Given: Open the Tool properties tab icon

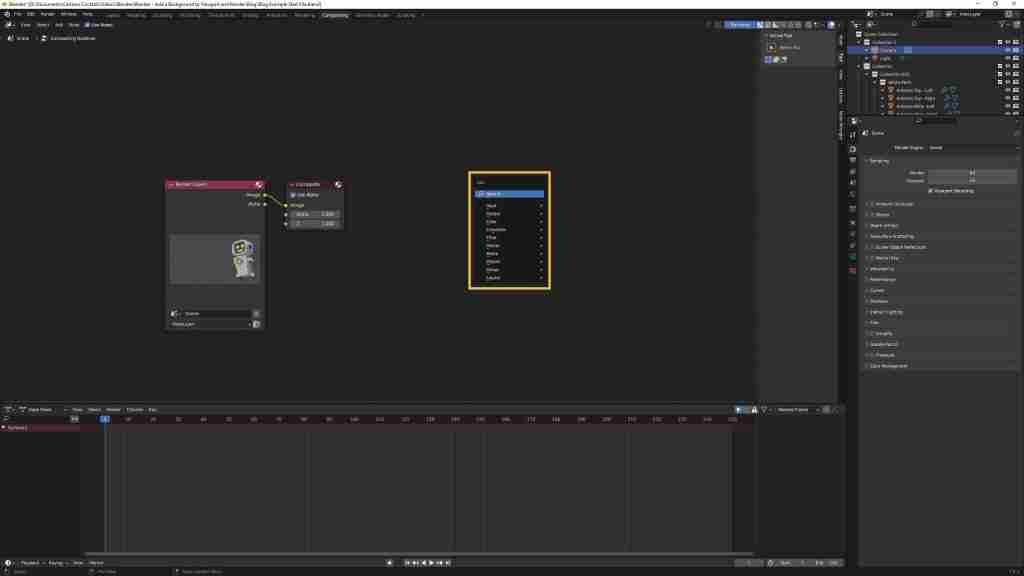Looking at the screenshot, I should [x=852, y=136].
